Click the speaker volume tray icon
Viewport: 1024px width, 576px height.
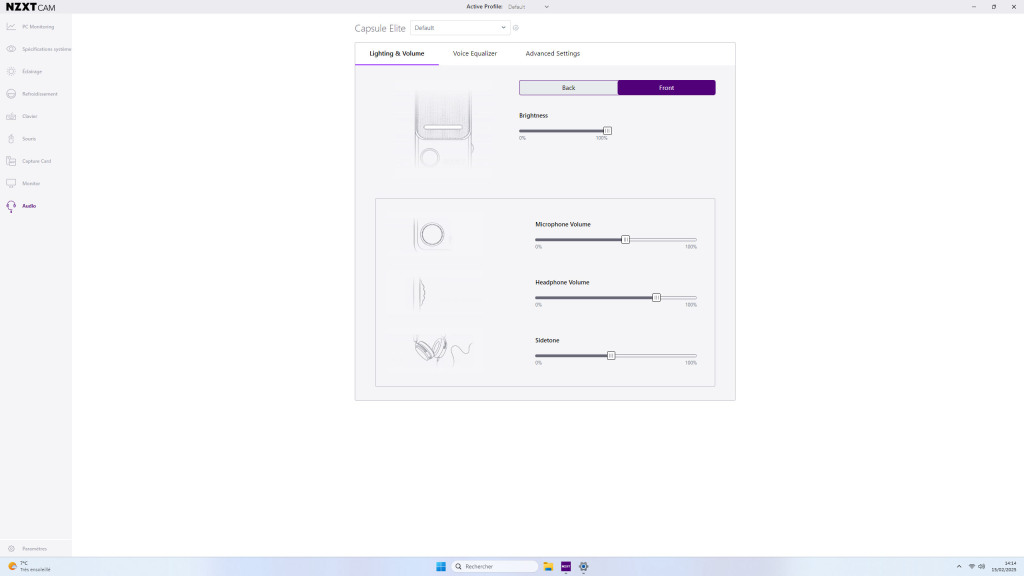coord(982,566)
